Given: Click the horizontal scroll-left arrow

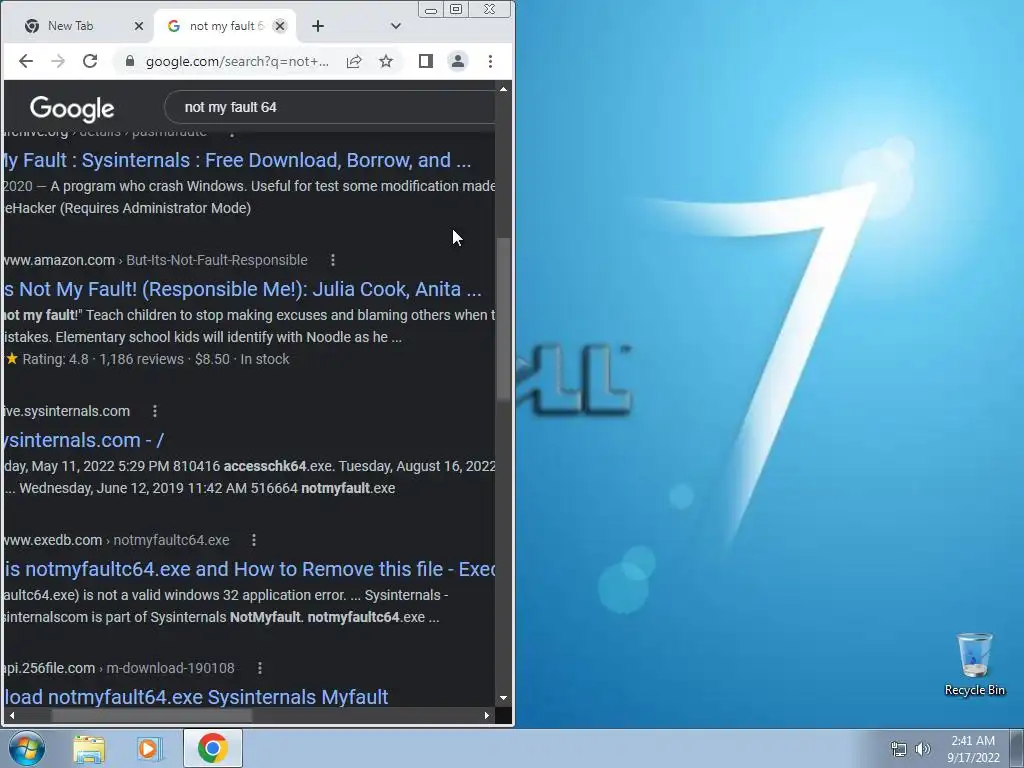Looking at the screenshot, I should click(11, 715).
